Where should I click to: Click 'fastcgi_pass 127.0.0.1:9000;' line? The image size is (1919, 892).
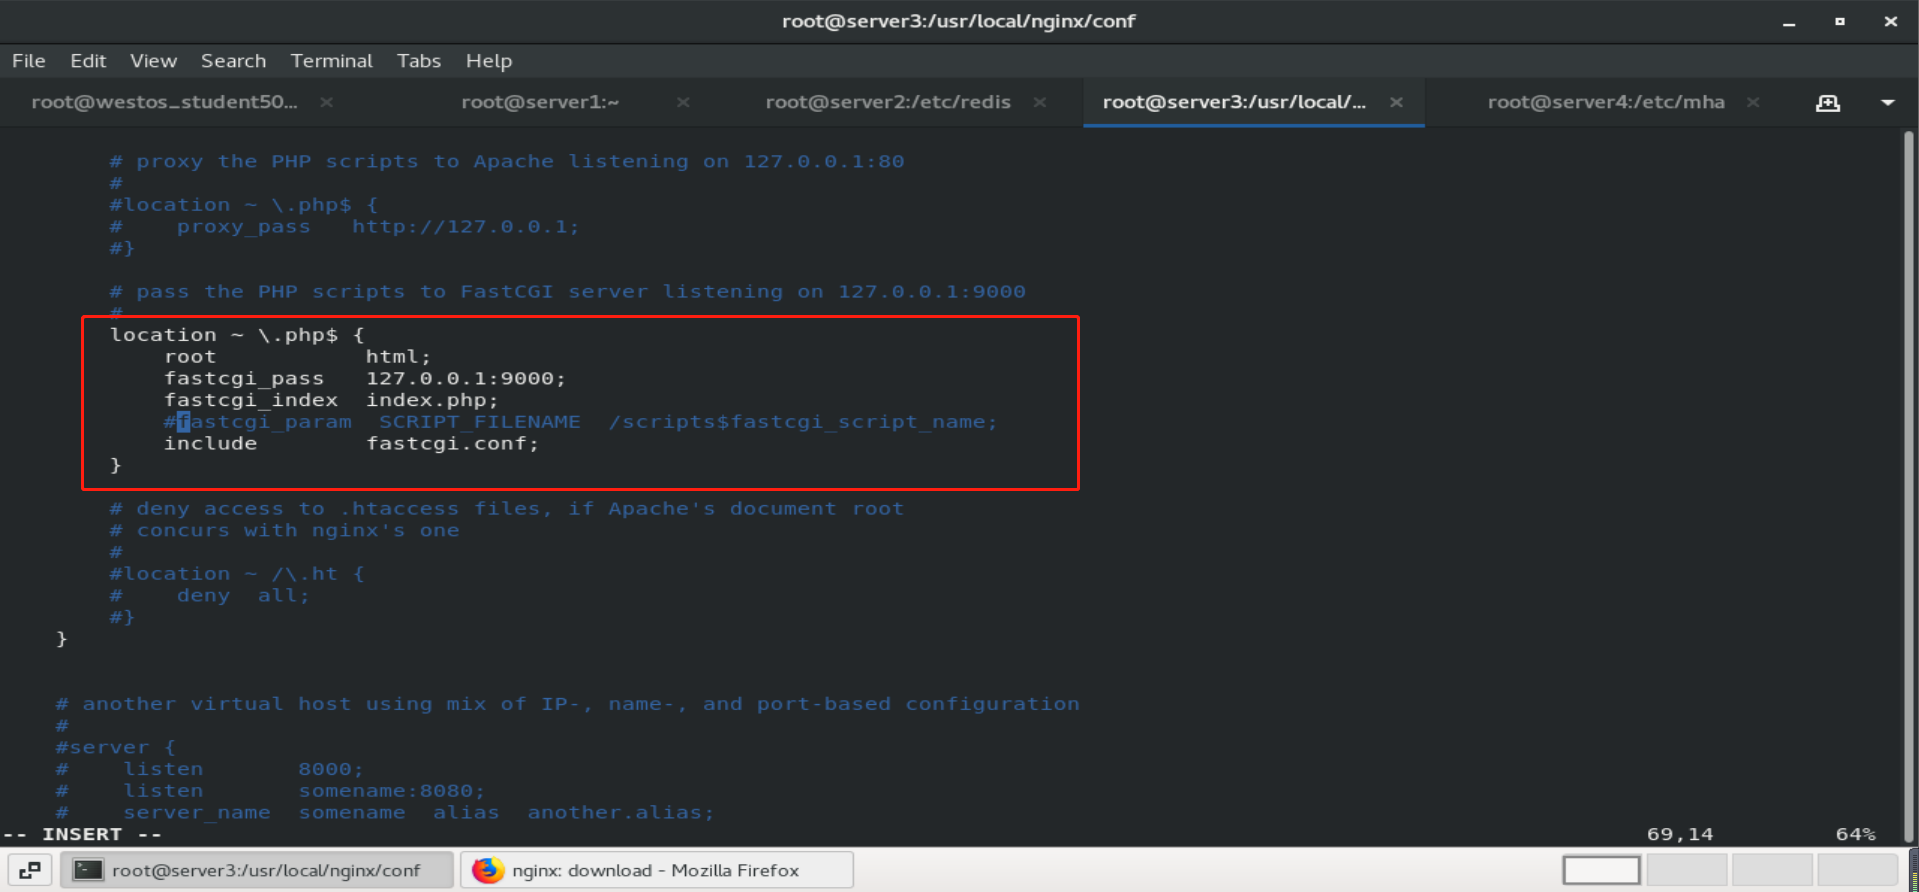coord(365,379)
